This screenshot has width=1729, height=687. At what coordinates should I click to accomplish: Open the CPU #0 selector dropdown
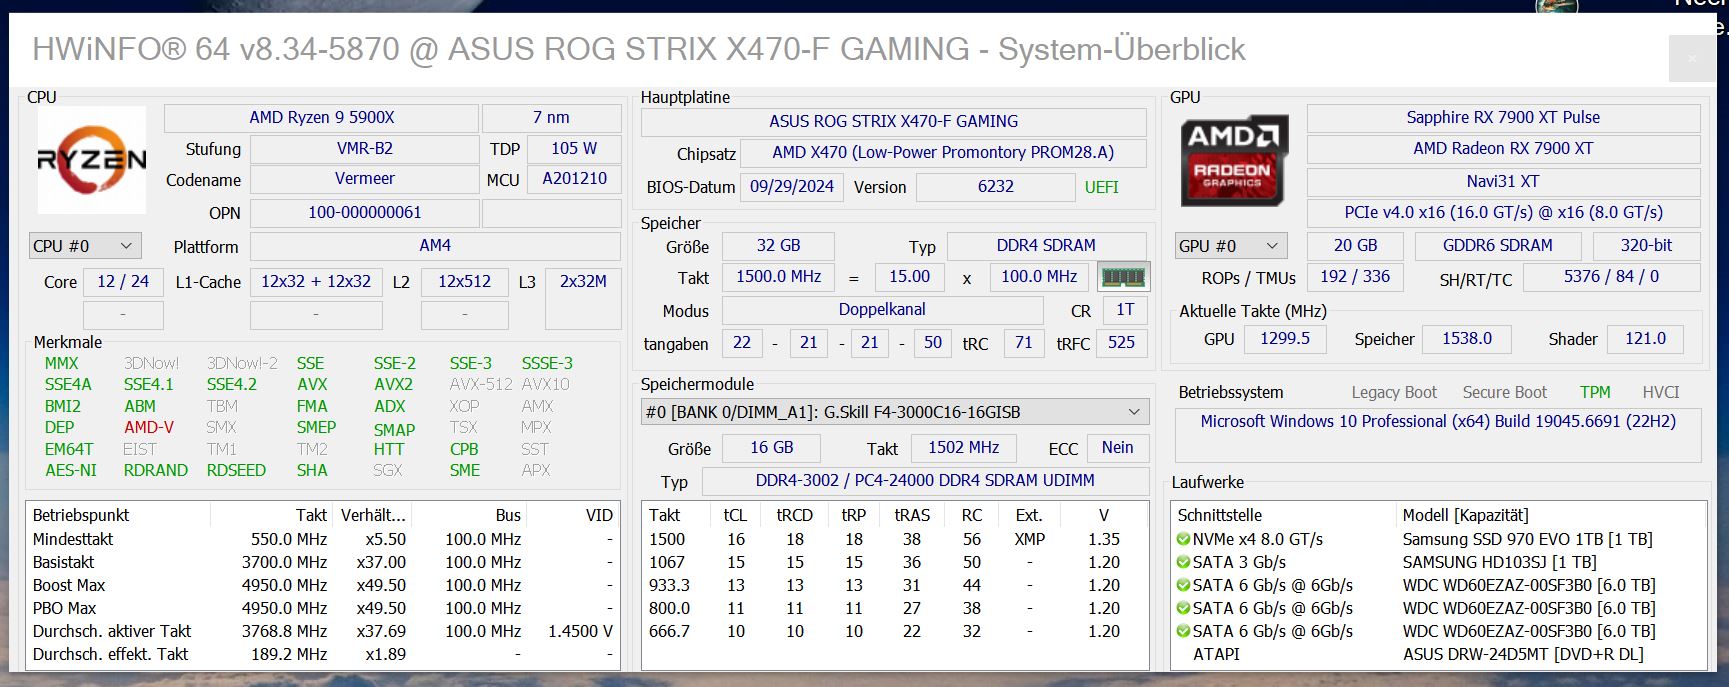[x=85, y=246]
